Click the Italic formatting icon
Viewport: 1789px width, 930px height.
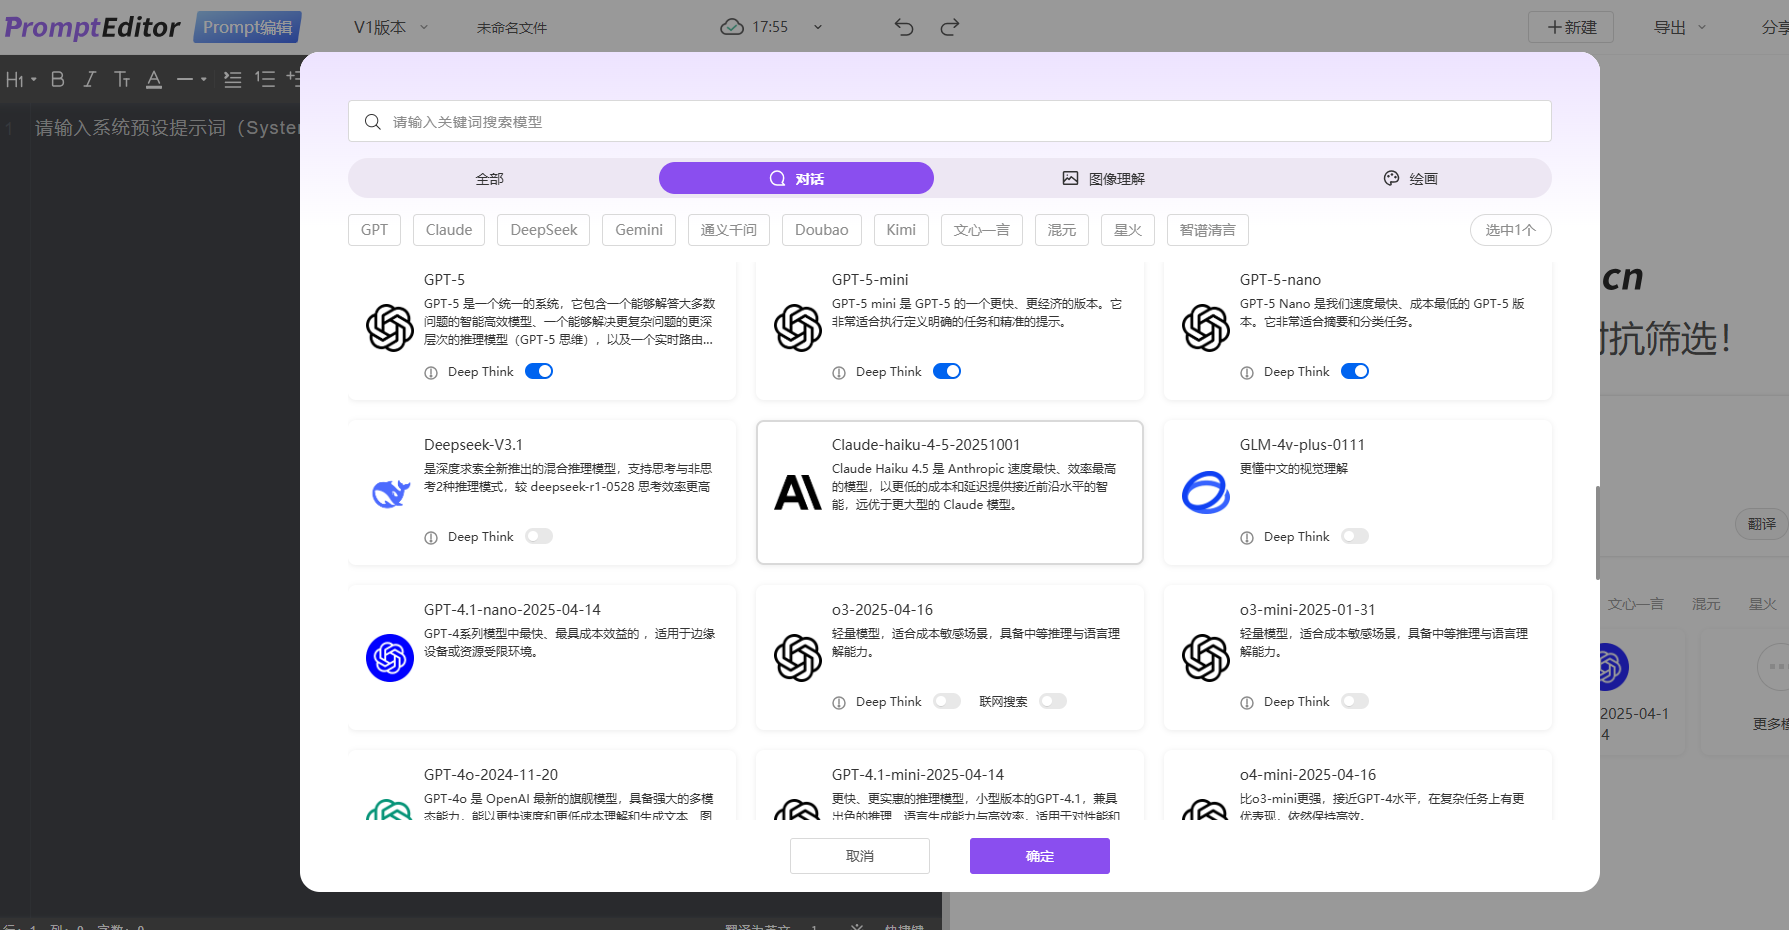click(x=90, y=79)
